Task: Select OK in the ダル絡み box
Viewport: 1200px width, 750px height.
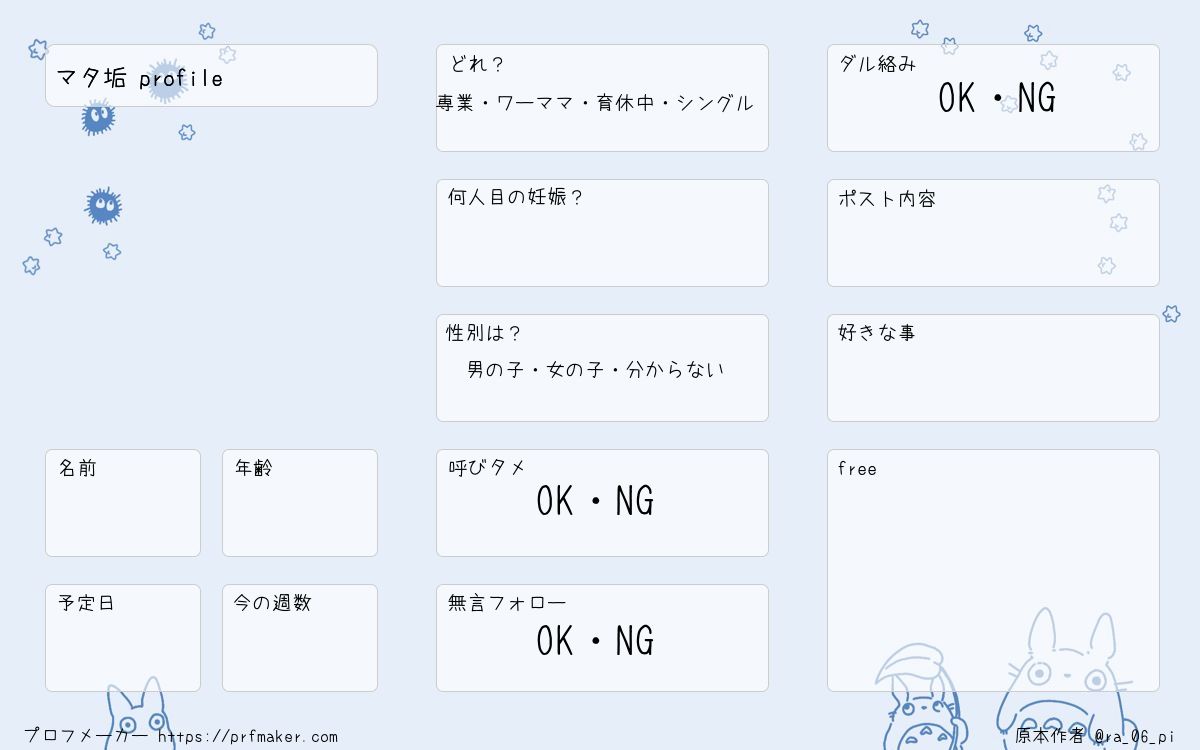Action: point(957,98)
